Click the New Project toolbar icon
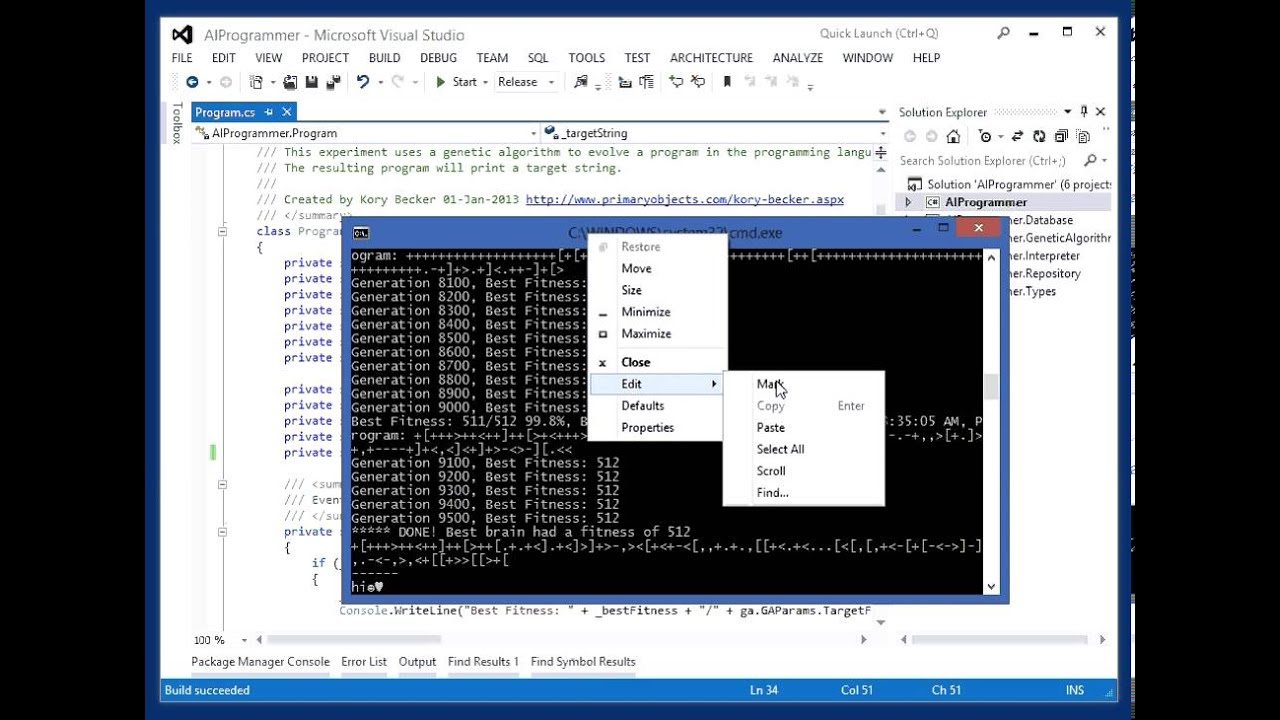Viewport: 1280px width, 720px height. point(256,82)
